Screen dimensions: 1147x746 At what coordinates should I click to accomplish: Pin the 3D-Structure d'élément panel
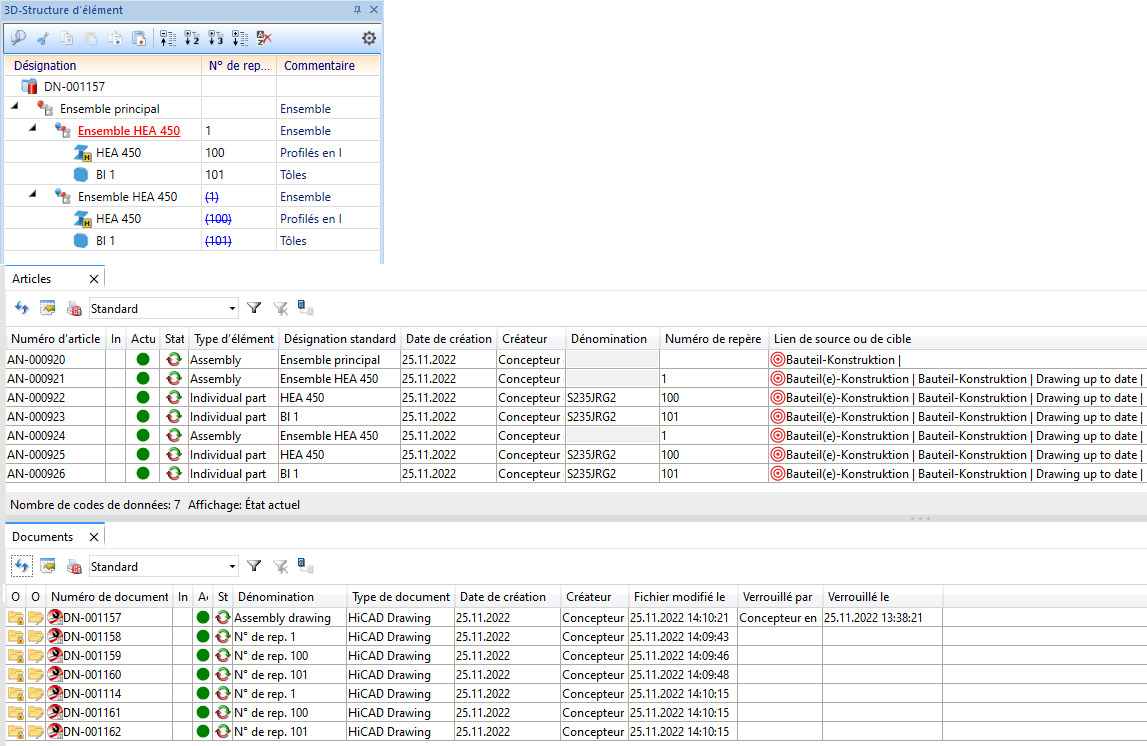pos(358,10)
